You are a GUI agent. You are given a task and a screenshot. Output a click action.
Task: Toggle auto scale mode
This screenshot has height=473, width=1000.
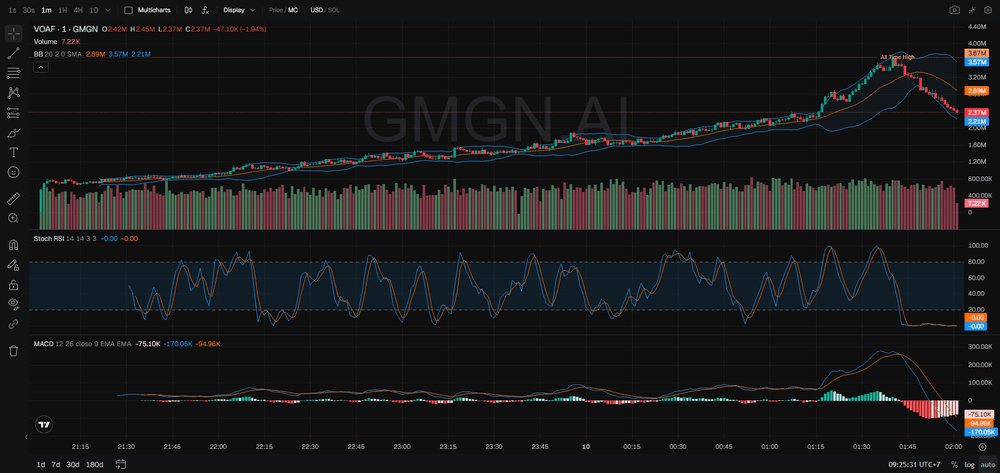(x=987, y=464)
